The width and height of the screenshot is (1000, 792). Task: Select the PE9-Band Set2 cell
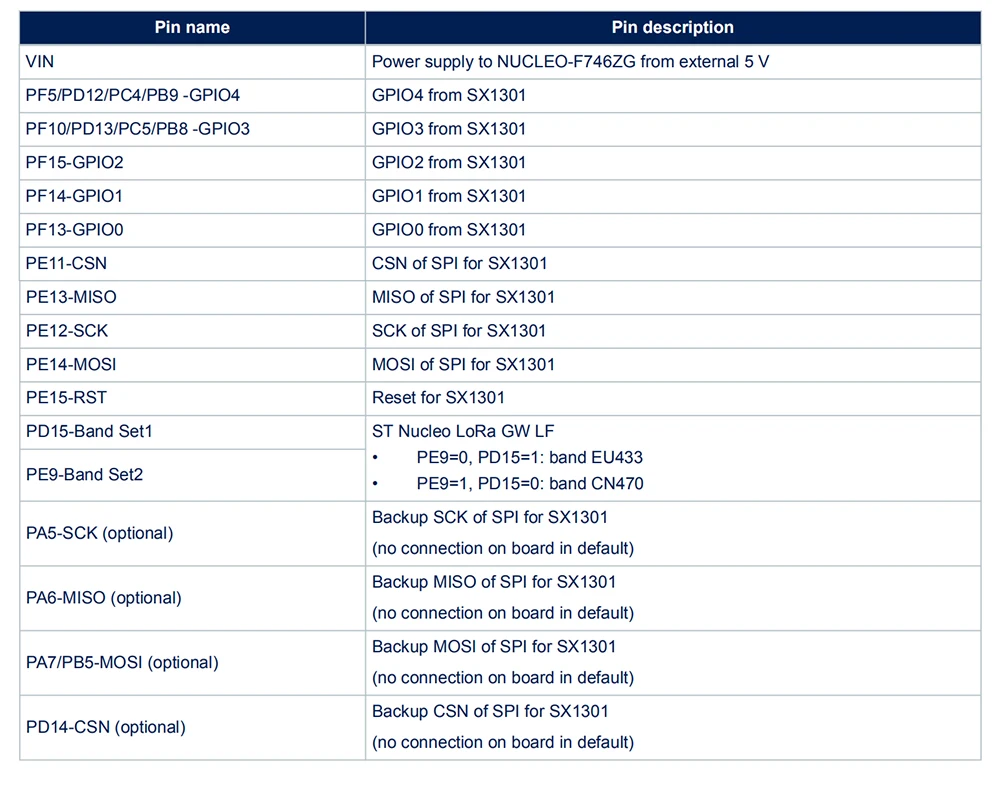pos(84,475)
